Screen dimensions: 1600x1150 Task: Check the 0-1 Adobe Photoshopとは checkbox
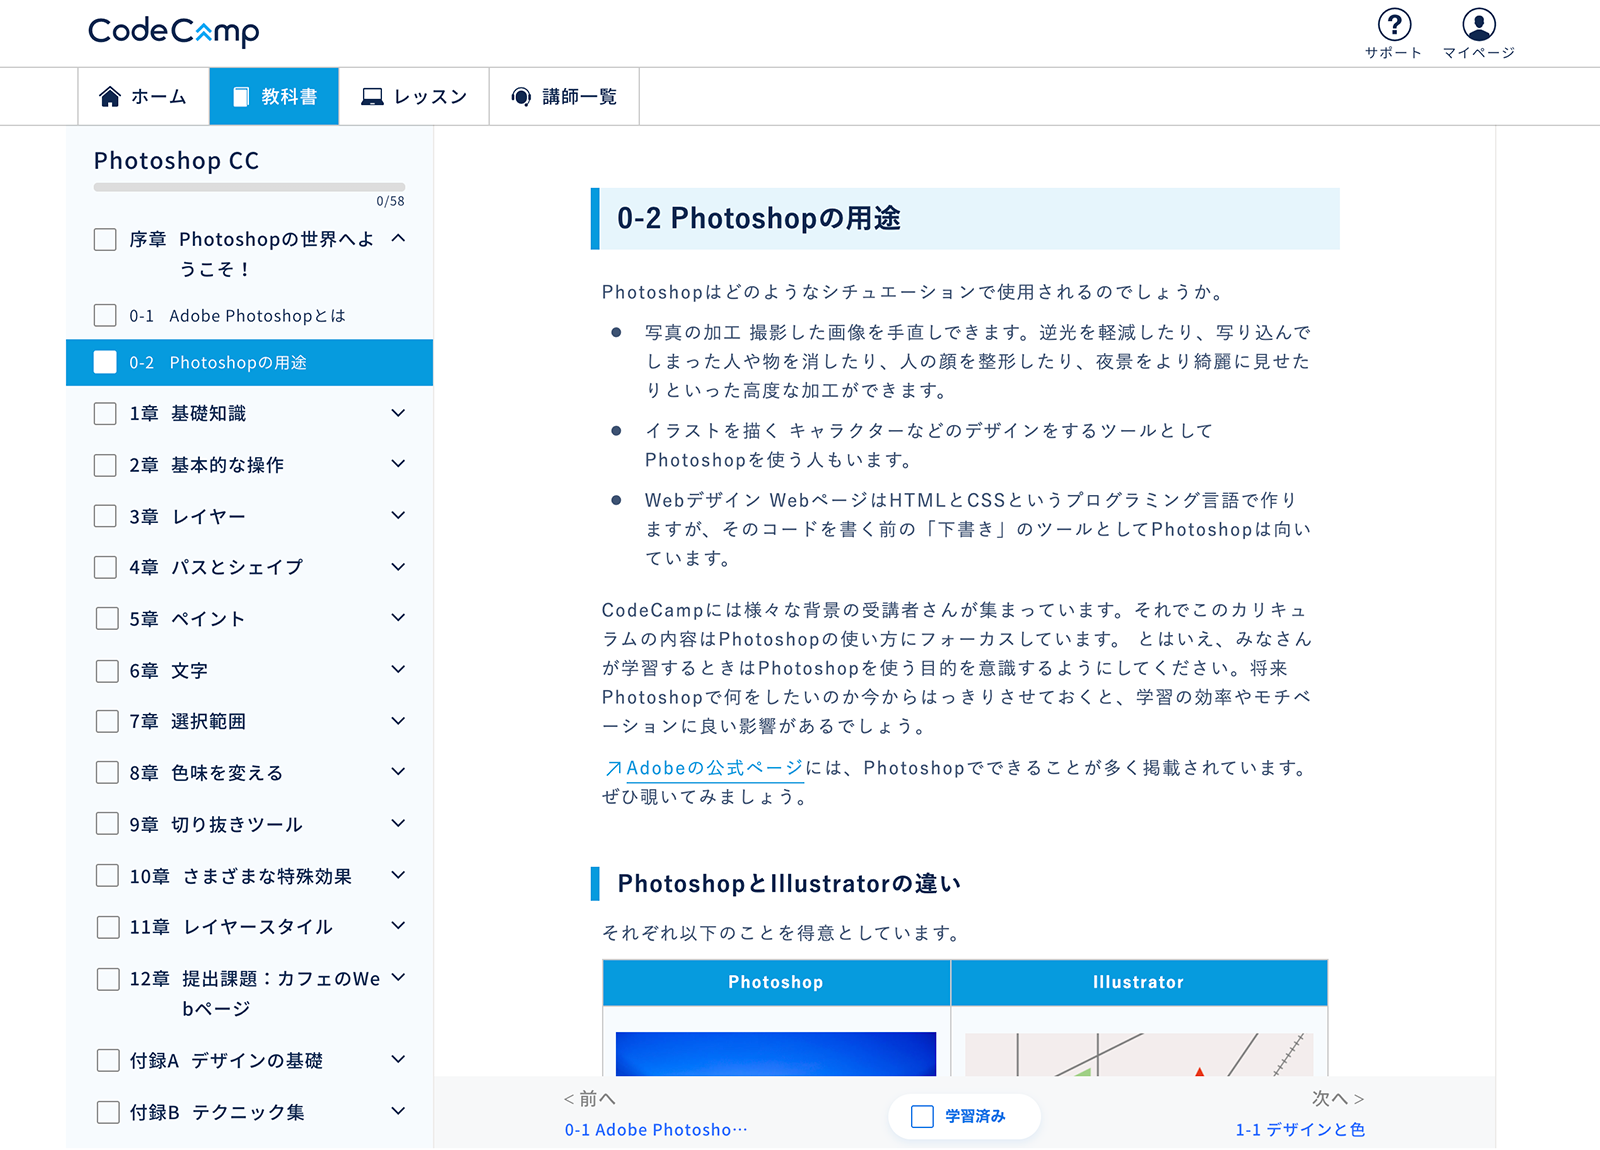pos(105,315)
